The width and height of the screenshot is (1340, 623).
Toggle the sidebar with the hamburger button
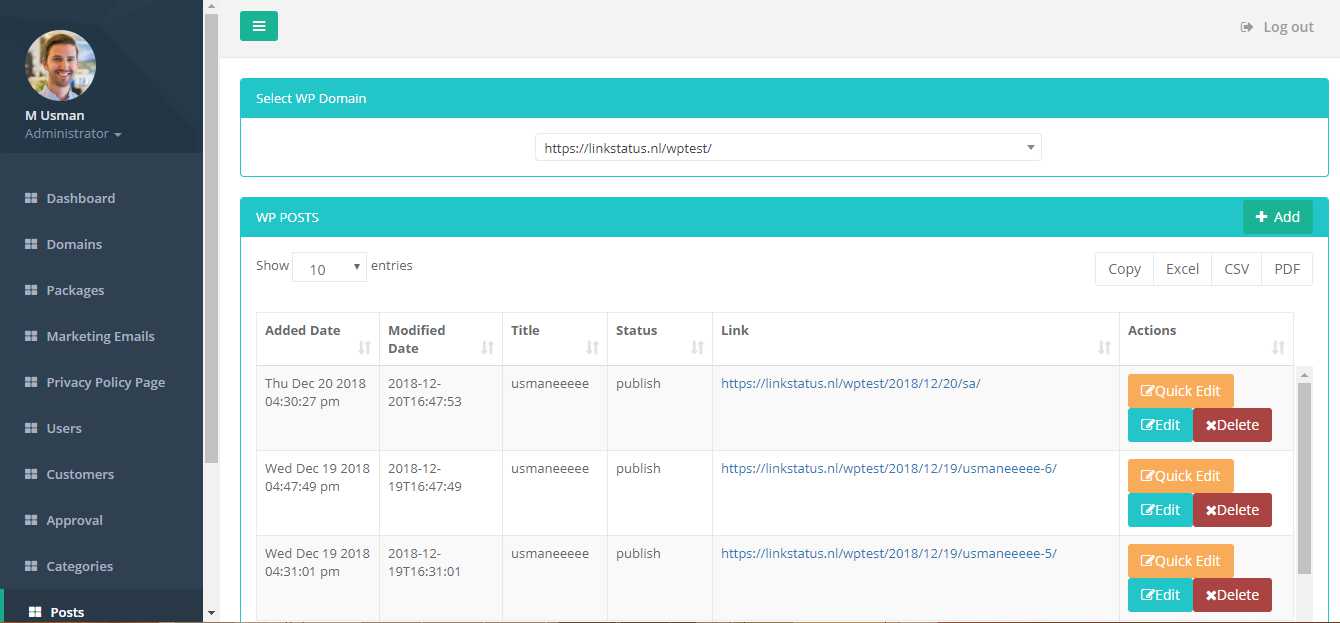point(259,26)
